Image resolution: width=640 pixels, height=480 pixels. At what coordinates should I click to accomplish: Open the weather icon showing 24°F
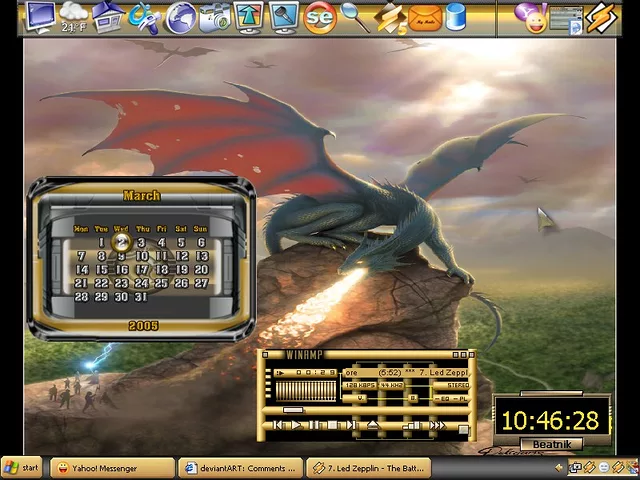73,18
